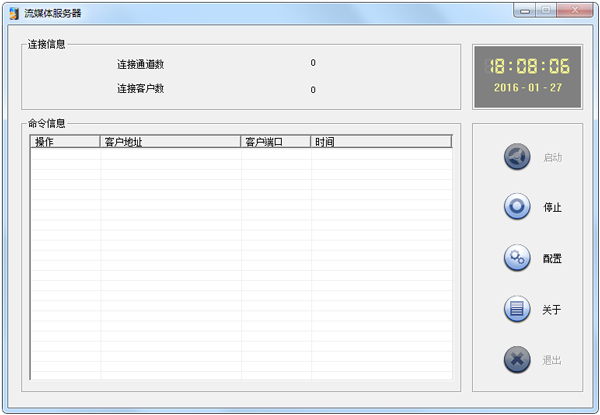Click the date 2016-01-27 on the clock panel
Viewport: 600px width, 415px height.
pos(528,87)
